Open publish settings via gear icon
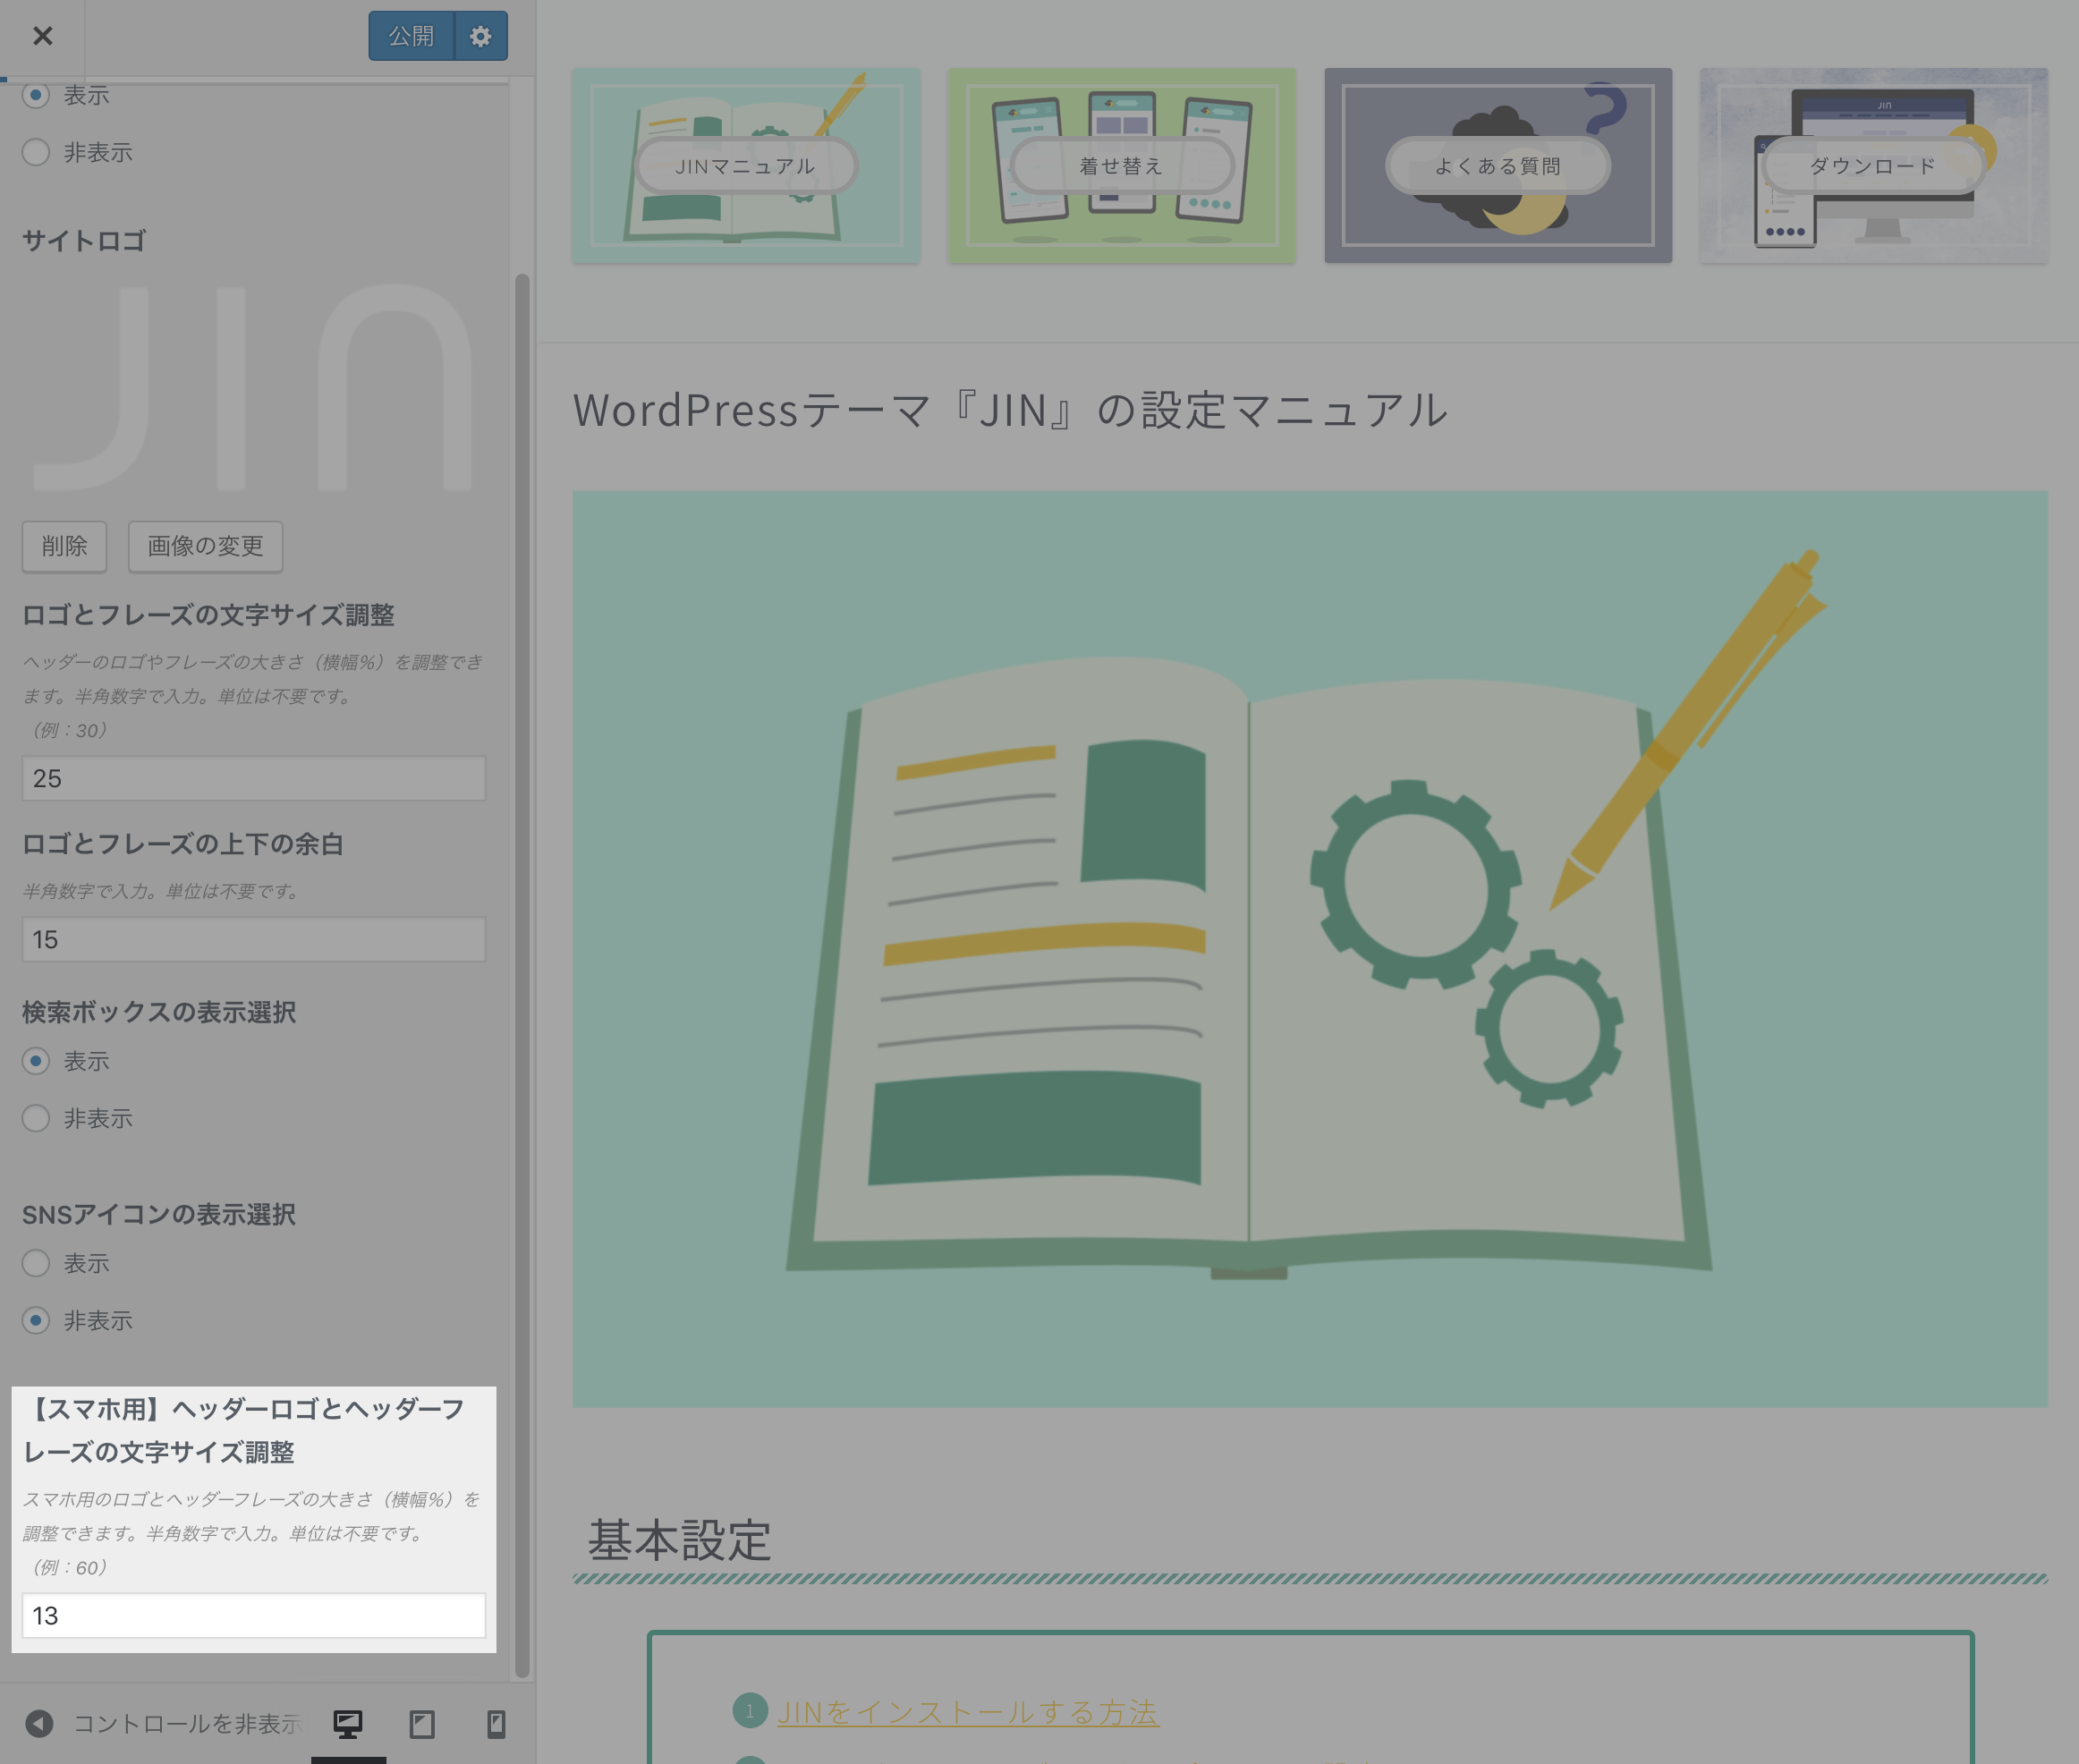 (481, 35)
